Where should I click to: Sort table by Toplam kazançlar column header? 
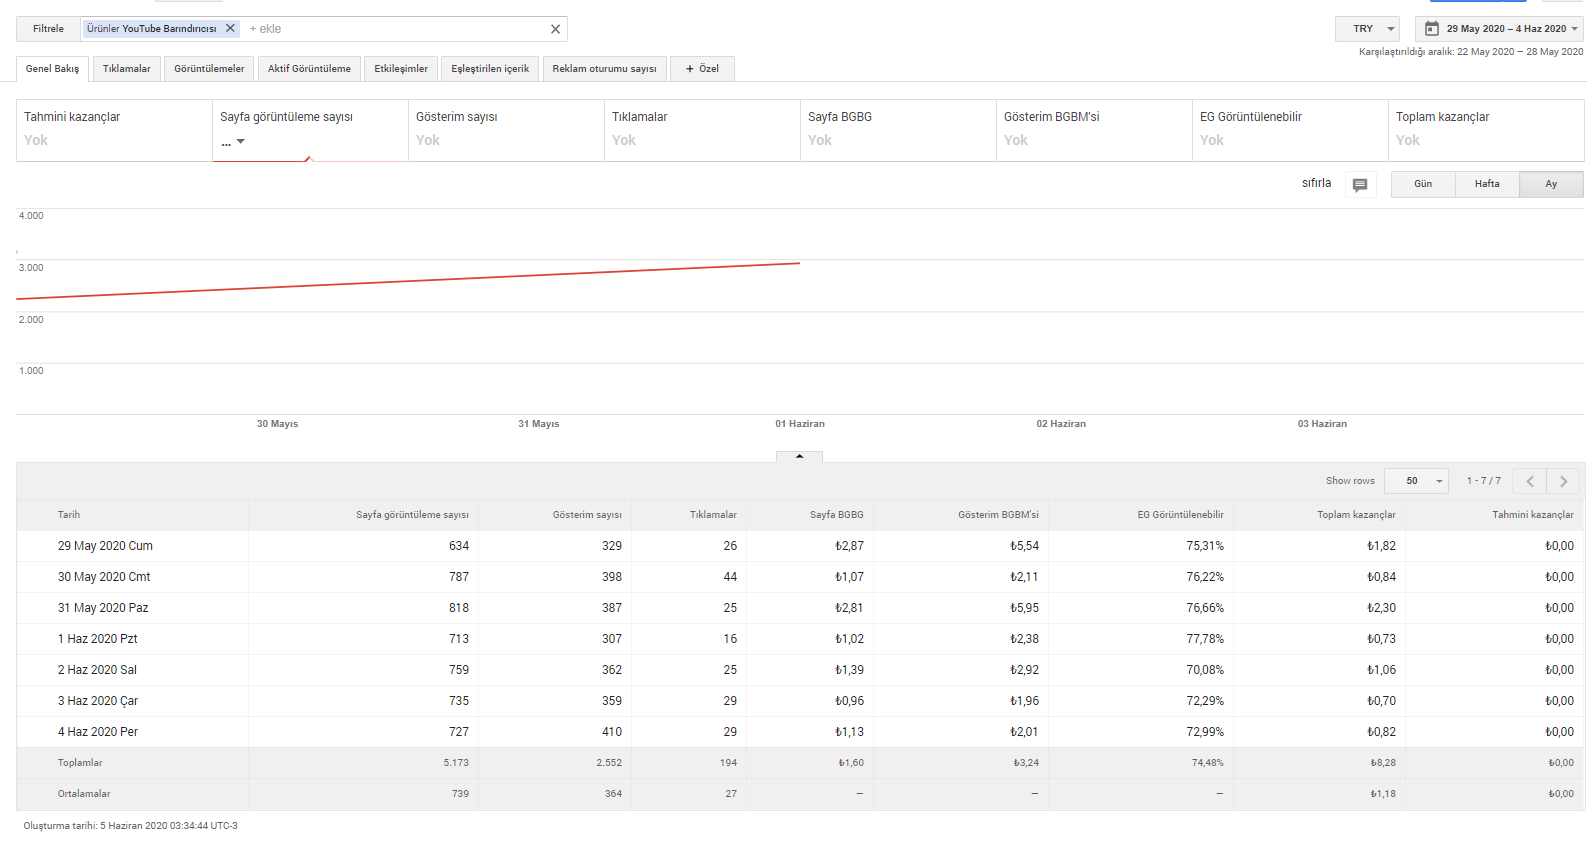click(1356, 515)
